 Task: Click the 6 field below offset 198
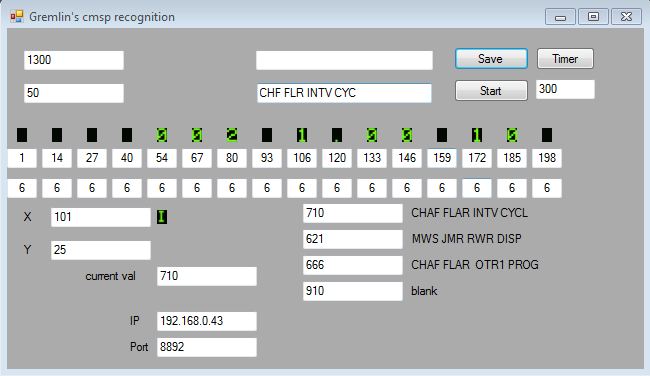547,188
